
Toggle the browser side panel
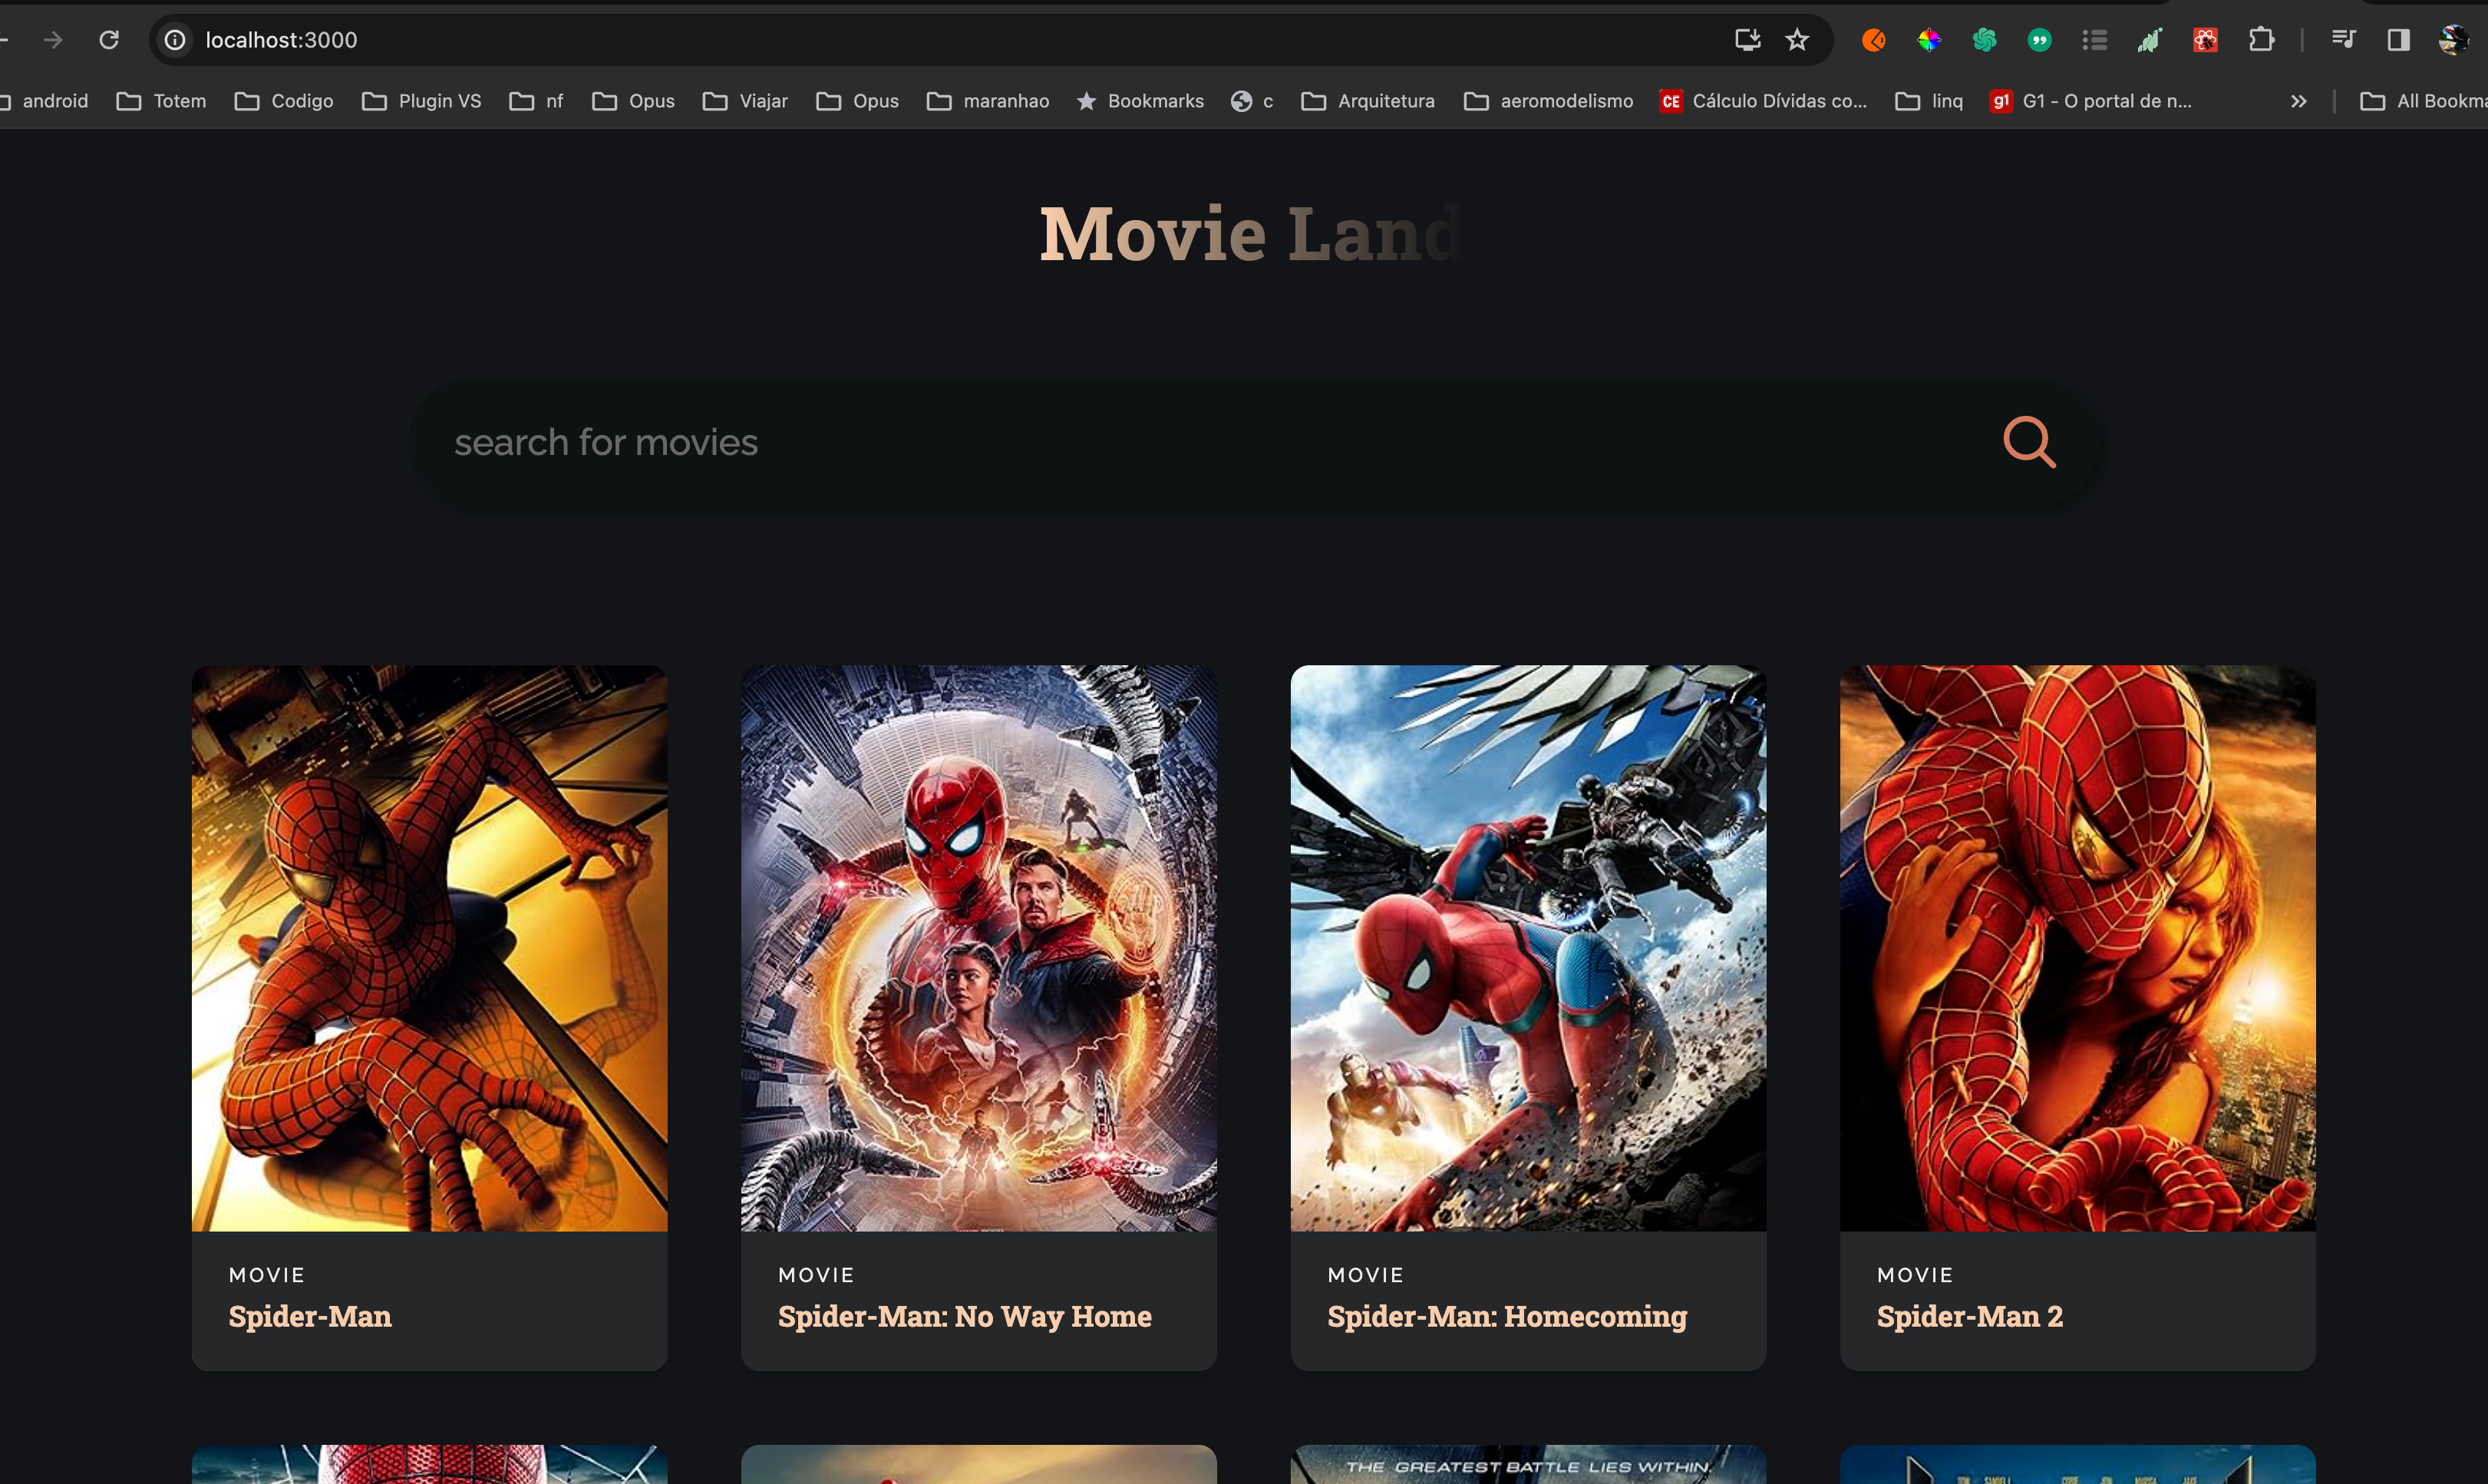click(2398, 40)
